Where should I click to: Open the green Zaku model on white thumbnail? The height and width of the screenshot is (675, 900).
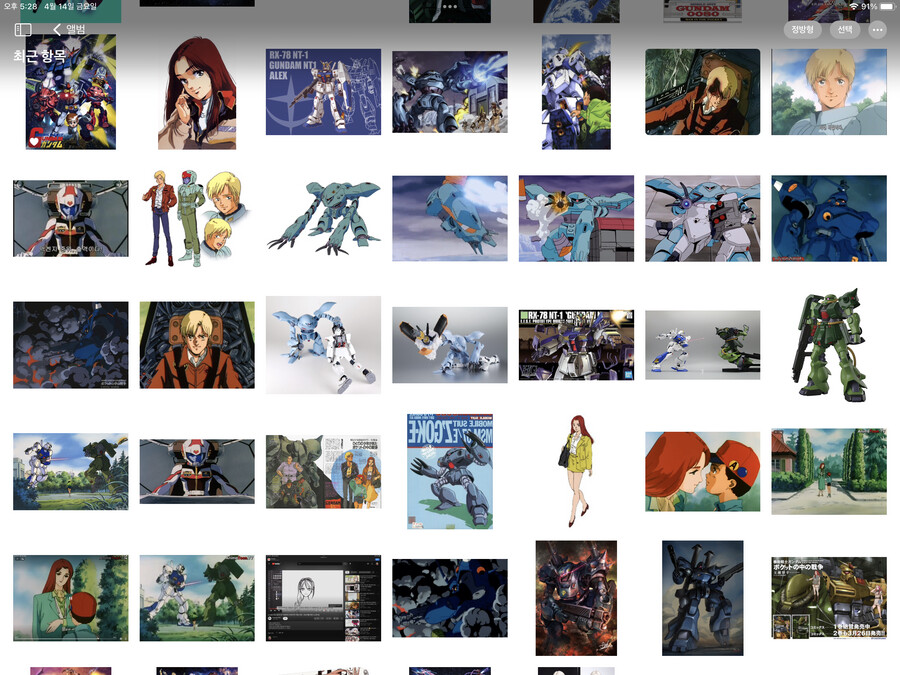(x=829, y=344)
